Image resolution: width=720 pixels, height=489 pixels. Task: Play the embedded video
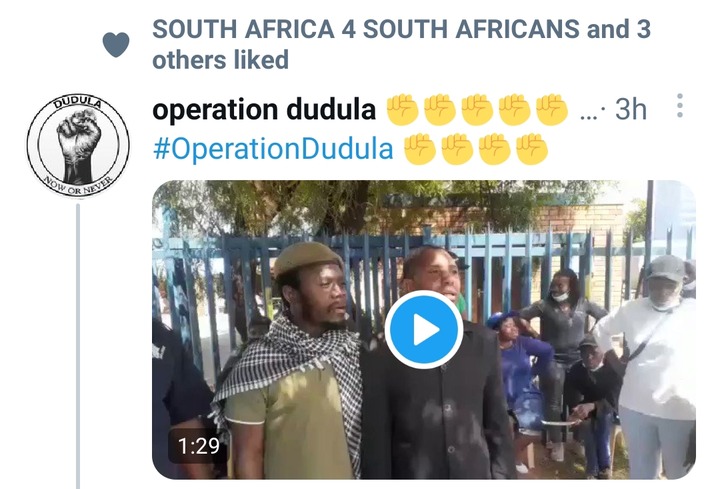pos(423,329)
